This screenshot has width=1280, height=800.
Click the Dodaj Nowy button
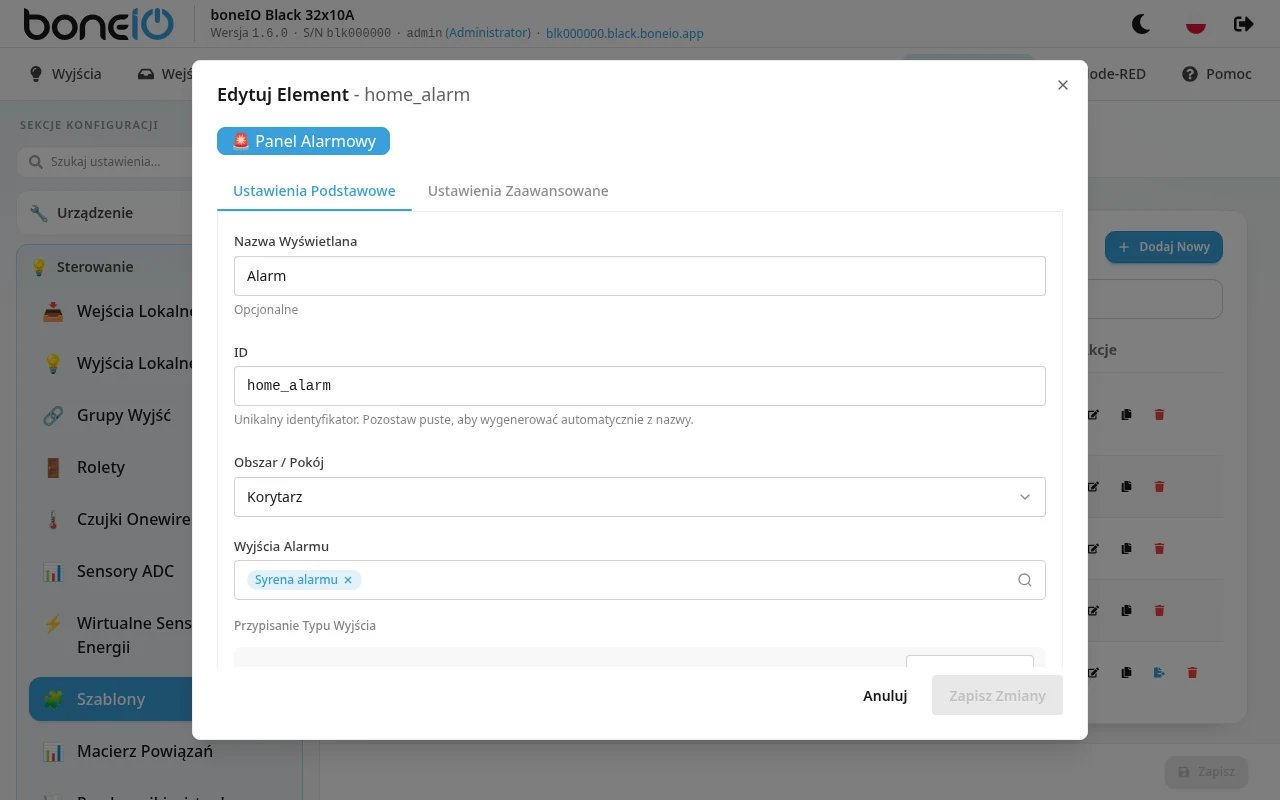click(x=1164, y=247)
